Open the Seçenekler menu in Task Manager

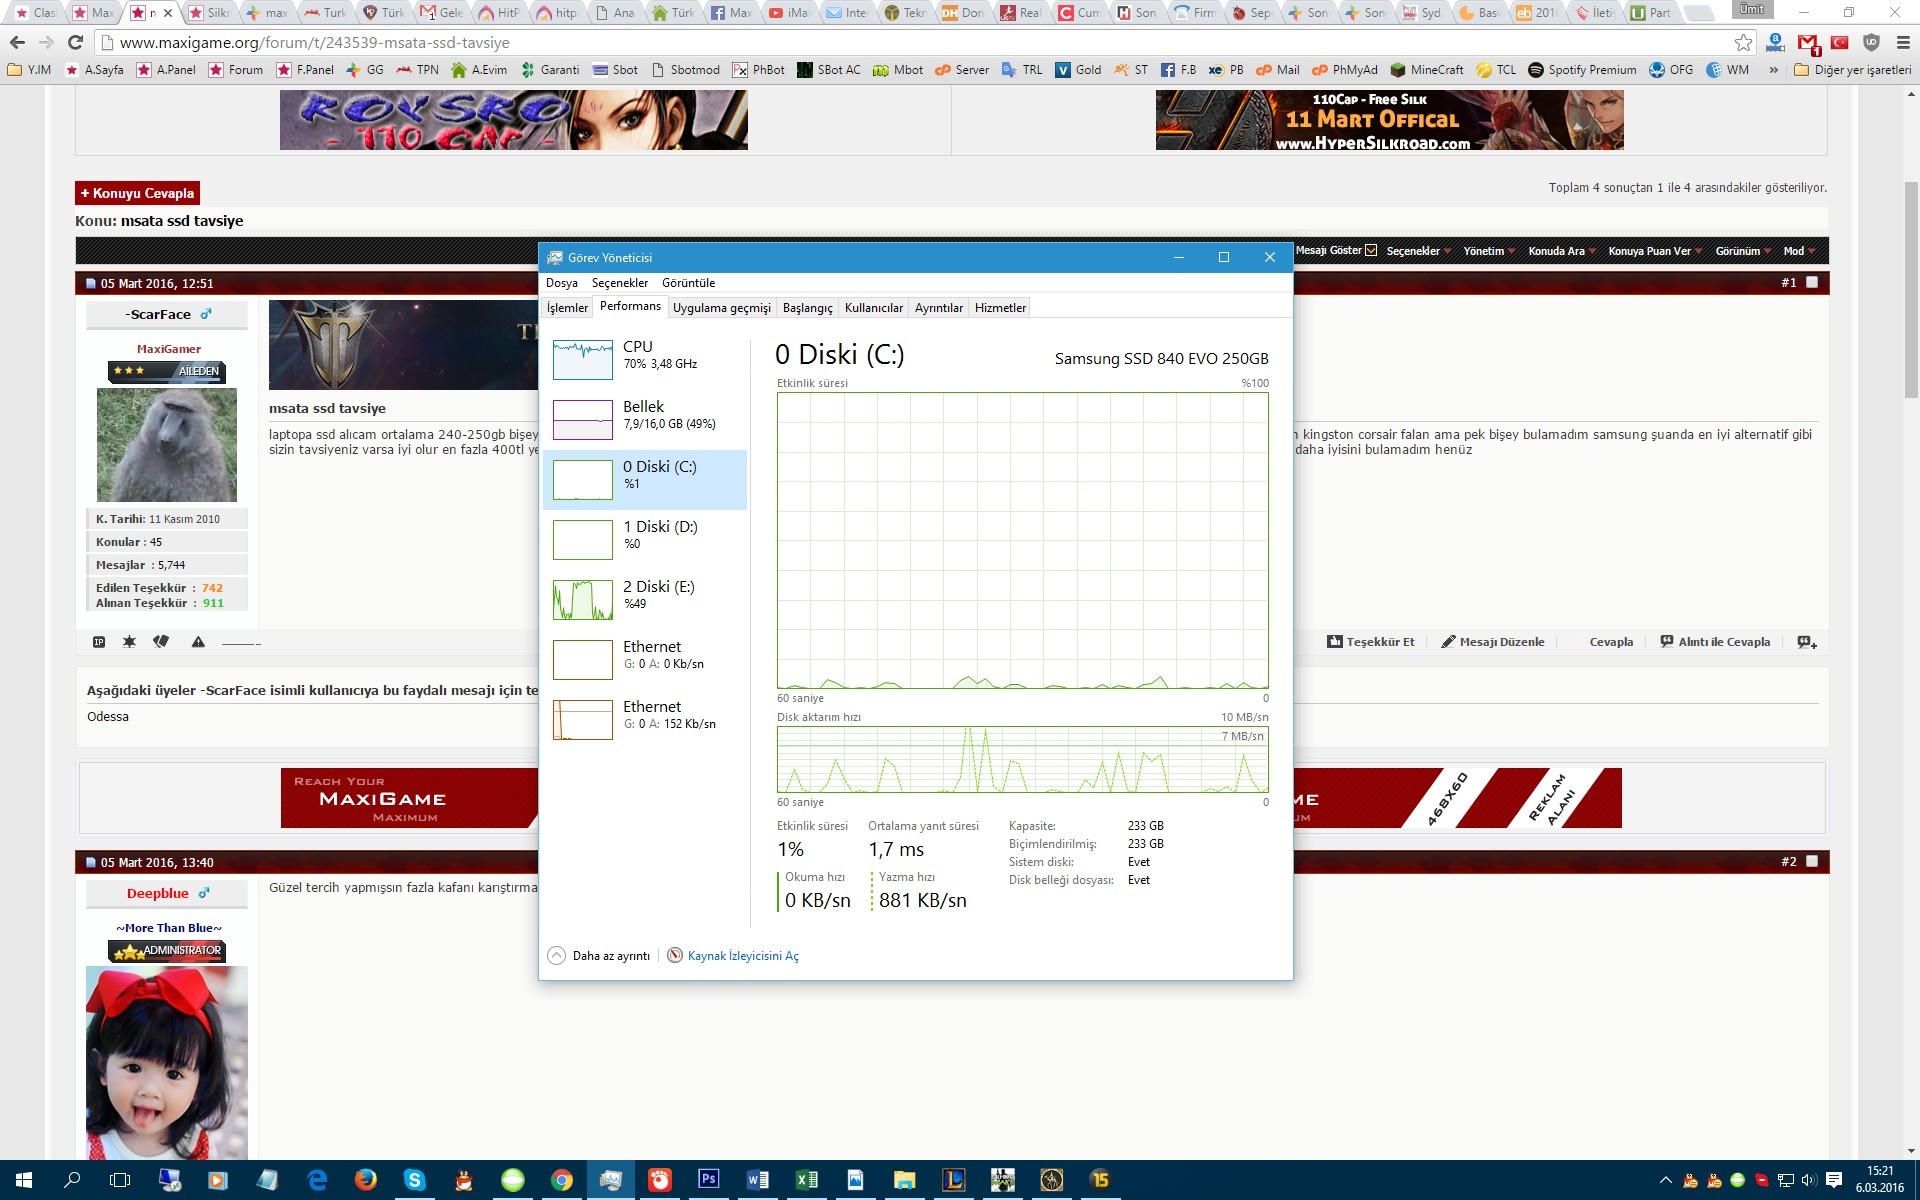pyautogui.click(x=620, y=283)
